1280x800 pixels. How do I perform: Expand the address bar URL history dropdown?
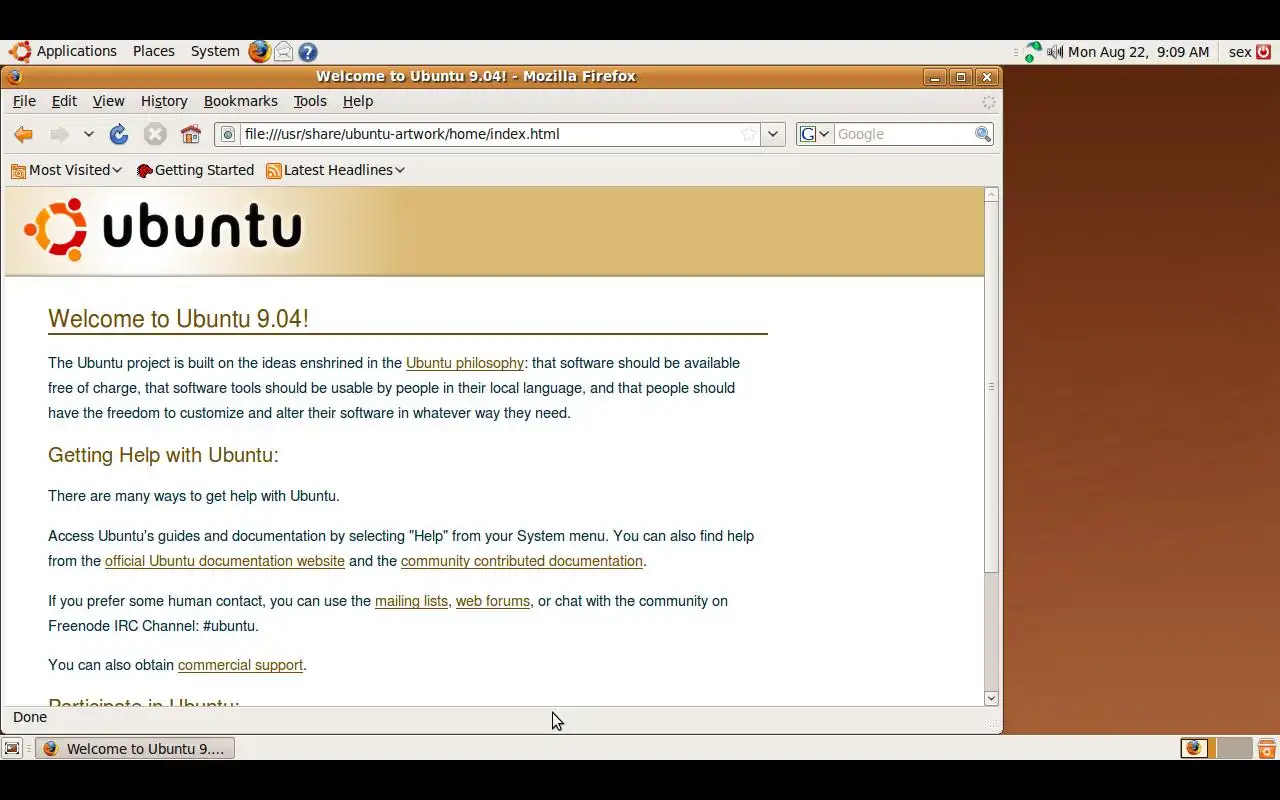773,134
